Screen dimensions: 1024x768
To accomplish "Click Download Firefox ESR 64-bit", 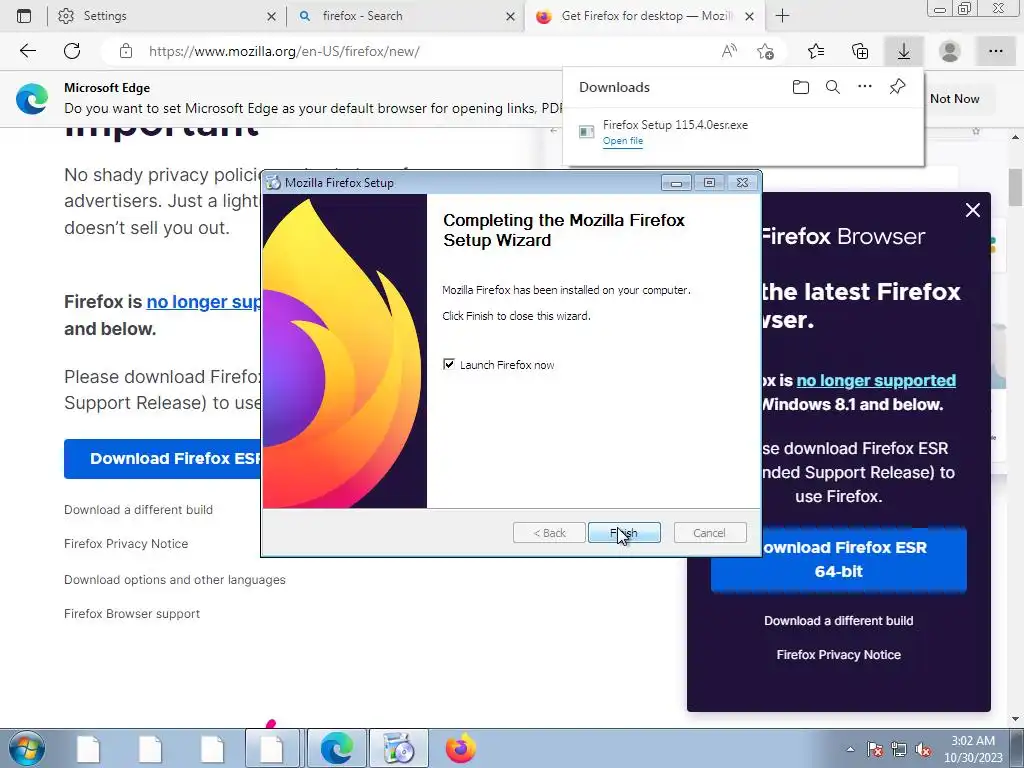I will 839,560.
